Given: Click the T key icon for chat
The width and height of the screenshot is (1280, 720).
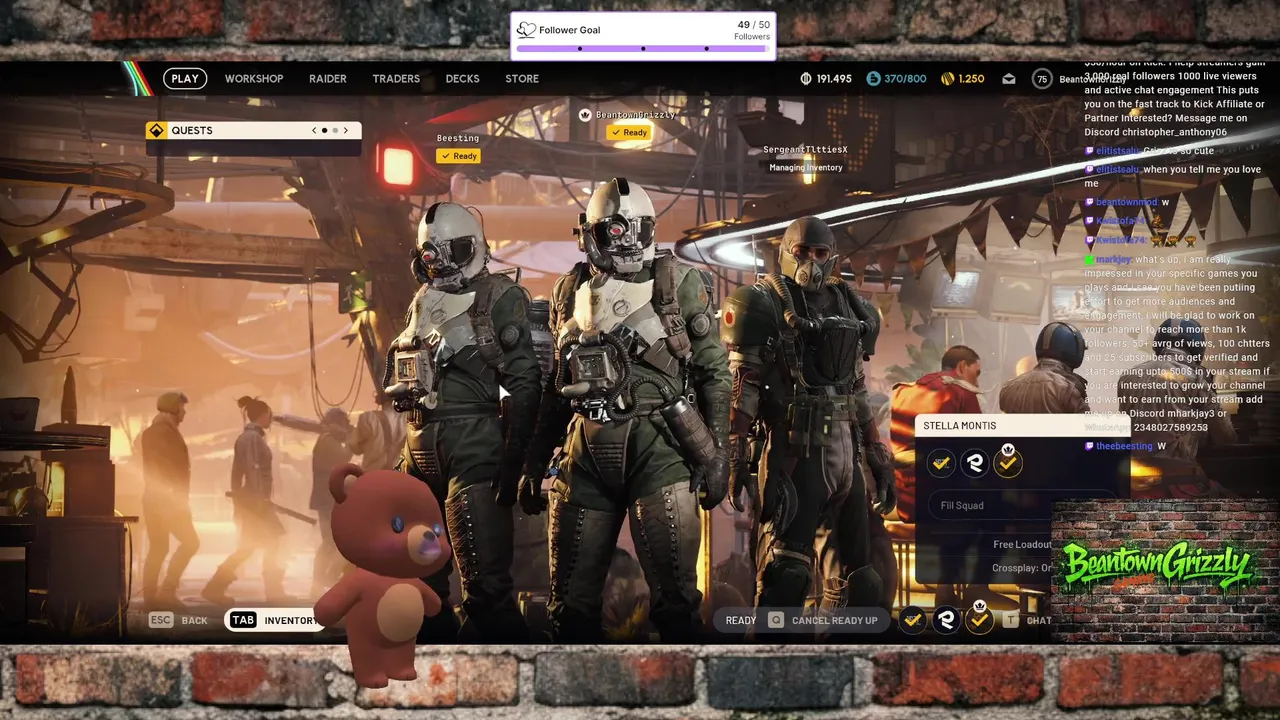Looking at the screenshot, I should coord(1011,620).
